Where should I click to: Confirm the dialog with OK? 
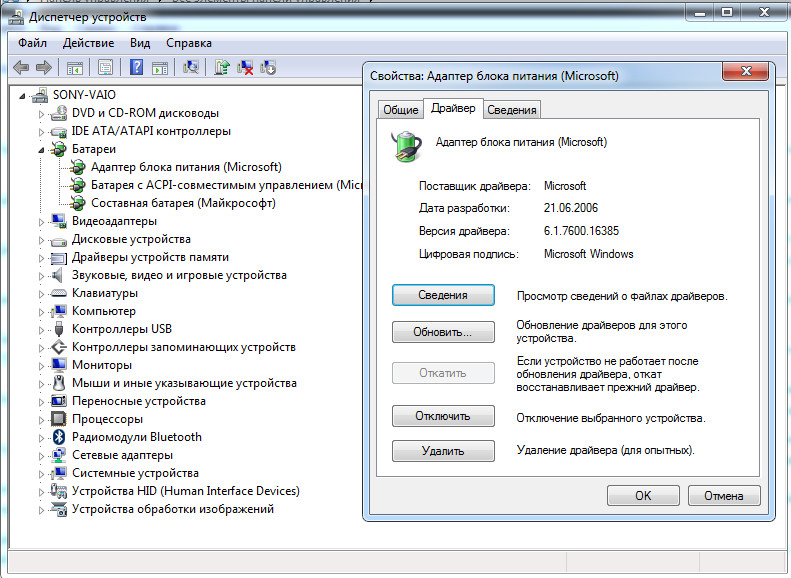[643, 495]
